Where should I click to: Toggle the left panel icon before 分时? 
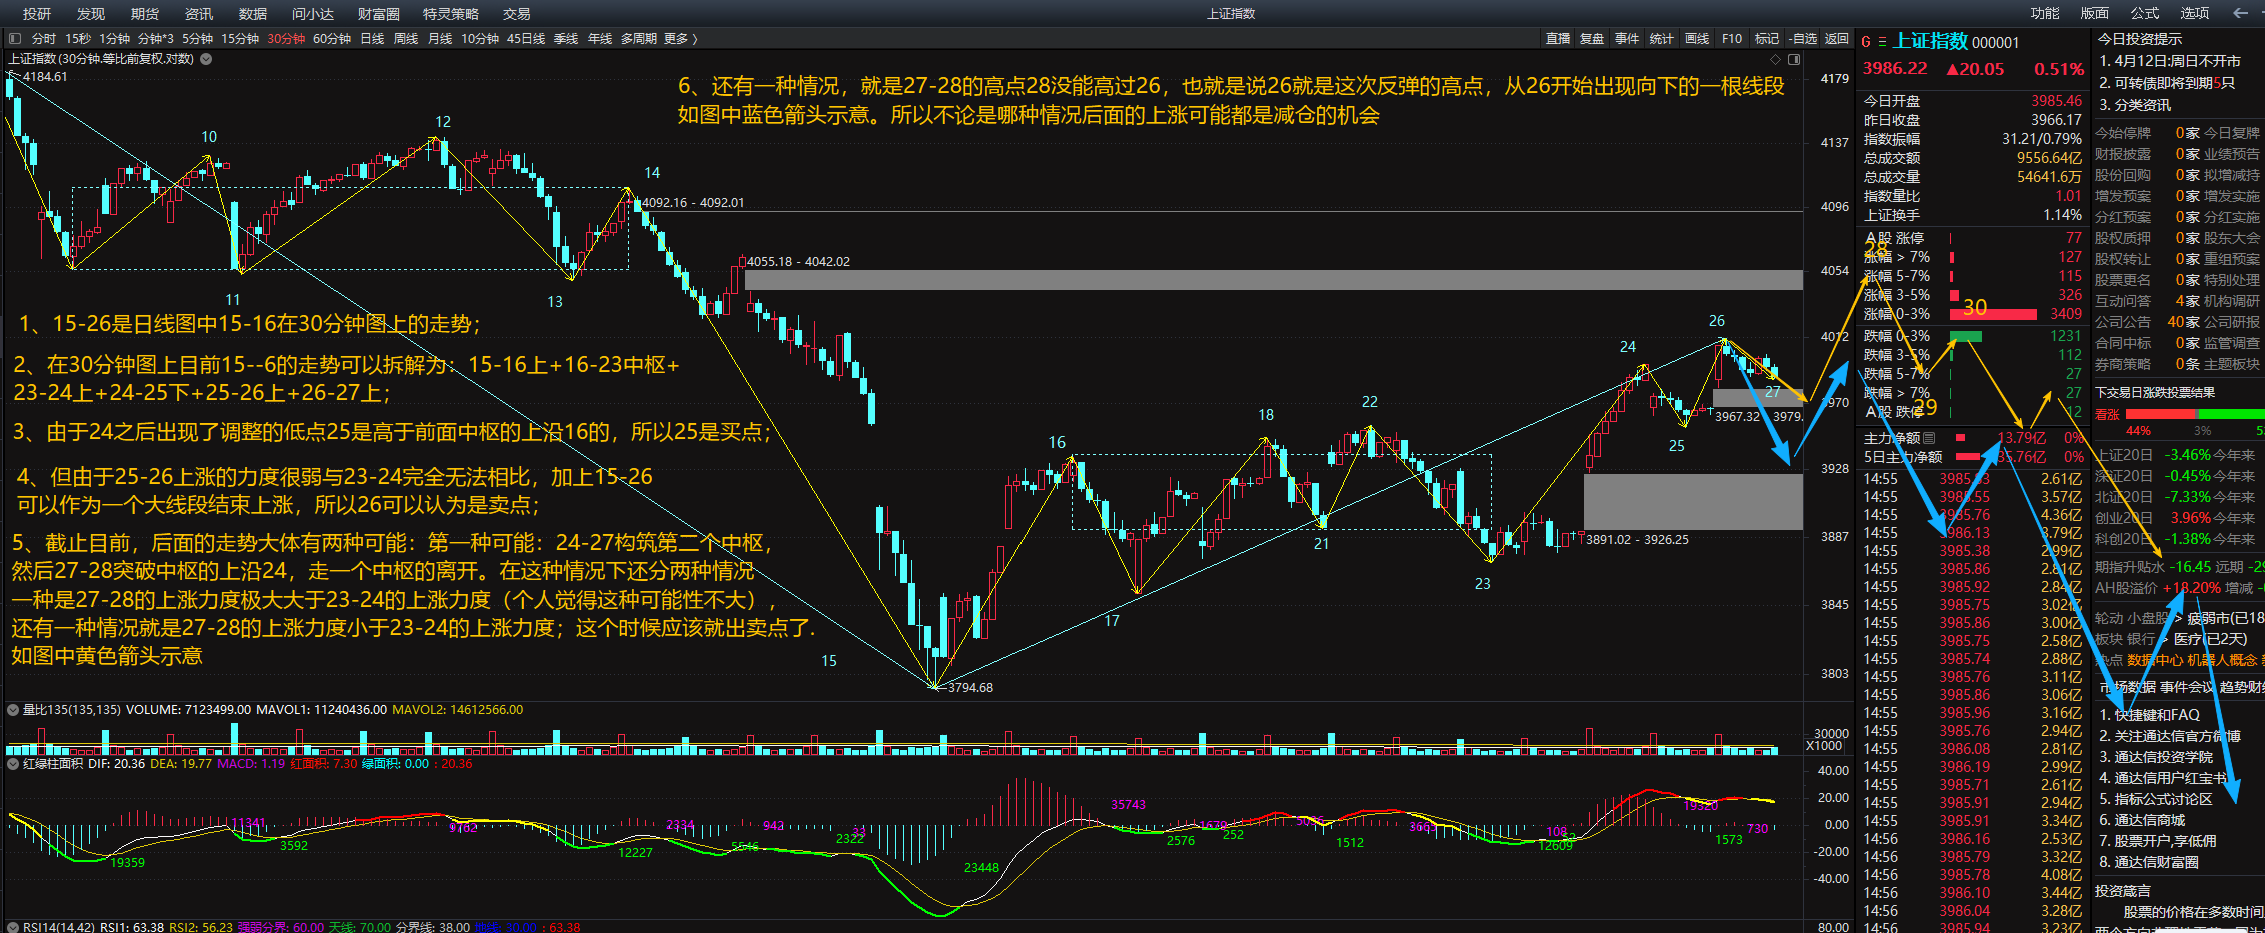(14, 39)
